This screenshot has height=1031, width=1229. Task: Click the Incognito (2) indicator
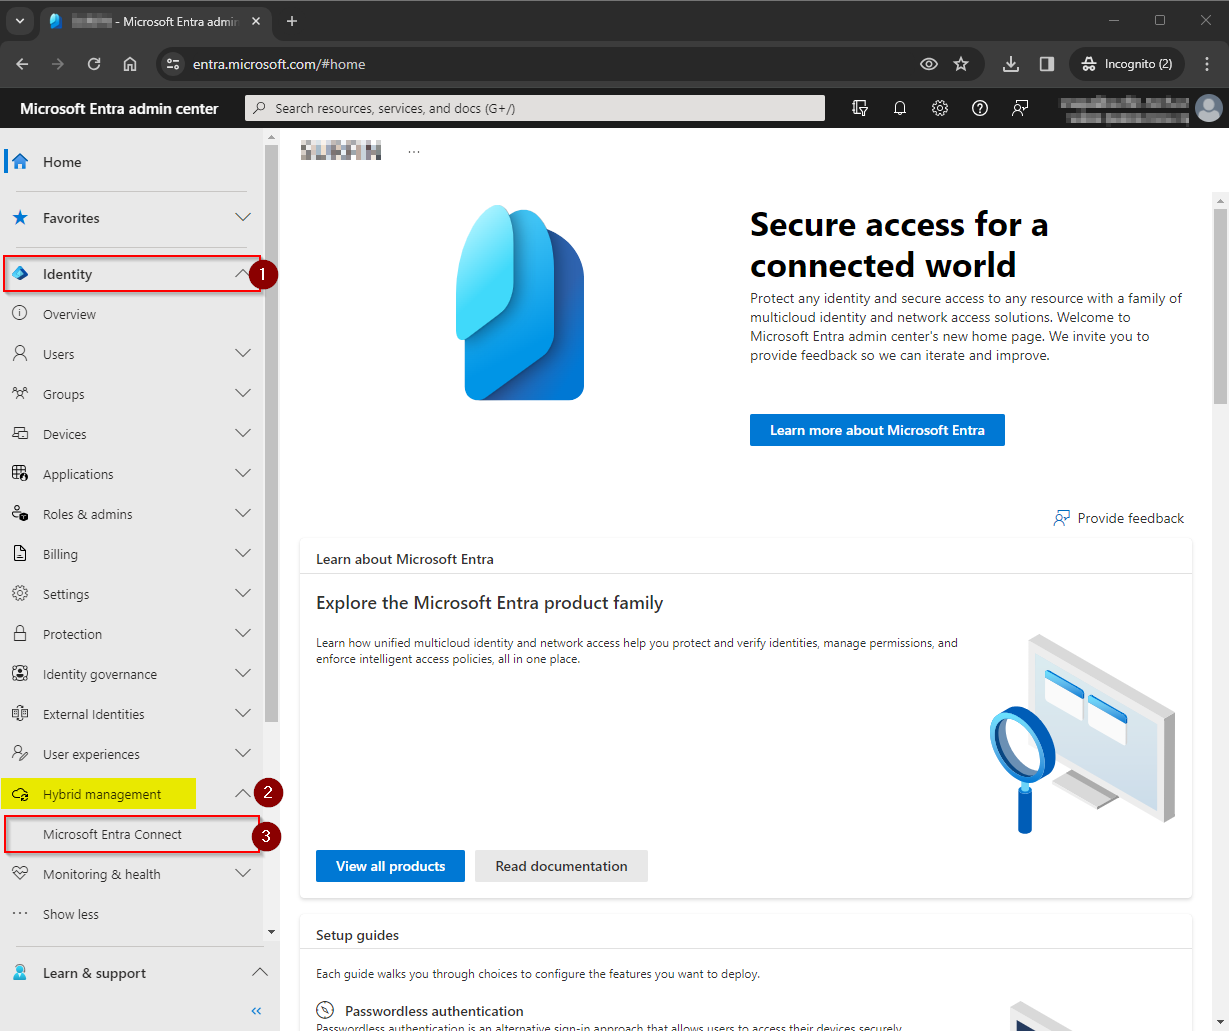coord(1127,64)
